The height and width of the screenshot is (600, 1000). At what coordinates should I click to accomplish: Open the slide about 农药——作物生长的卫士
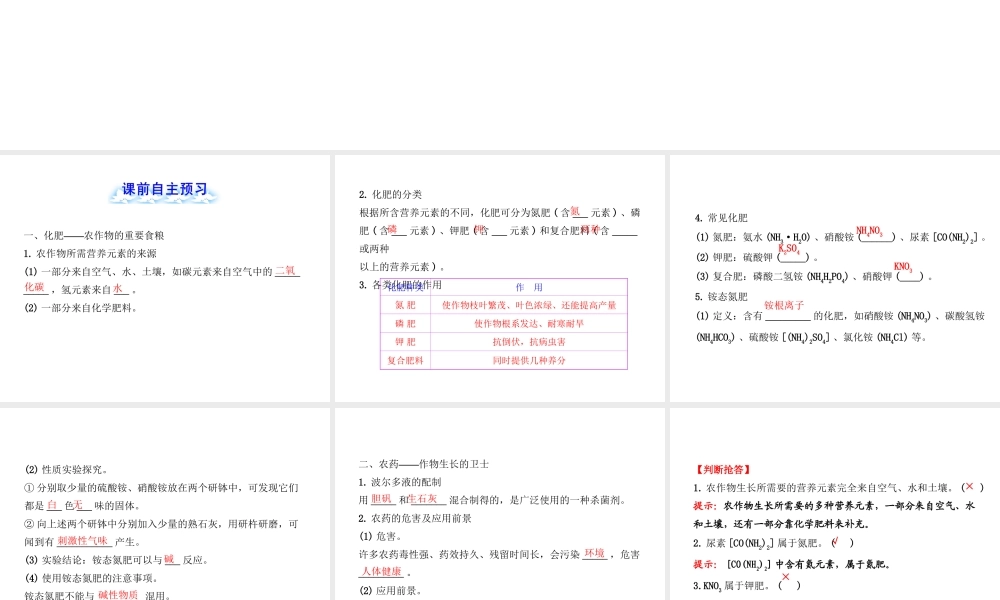[499, 504]
